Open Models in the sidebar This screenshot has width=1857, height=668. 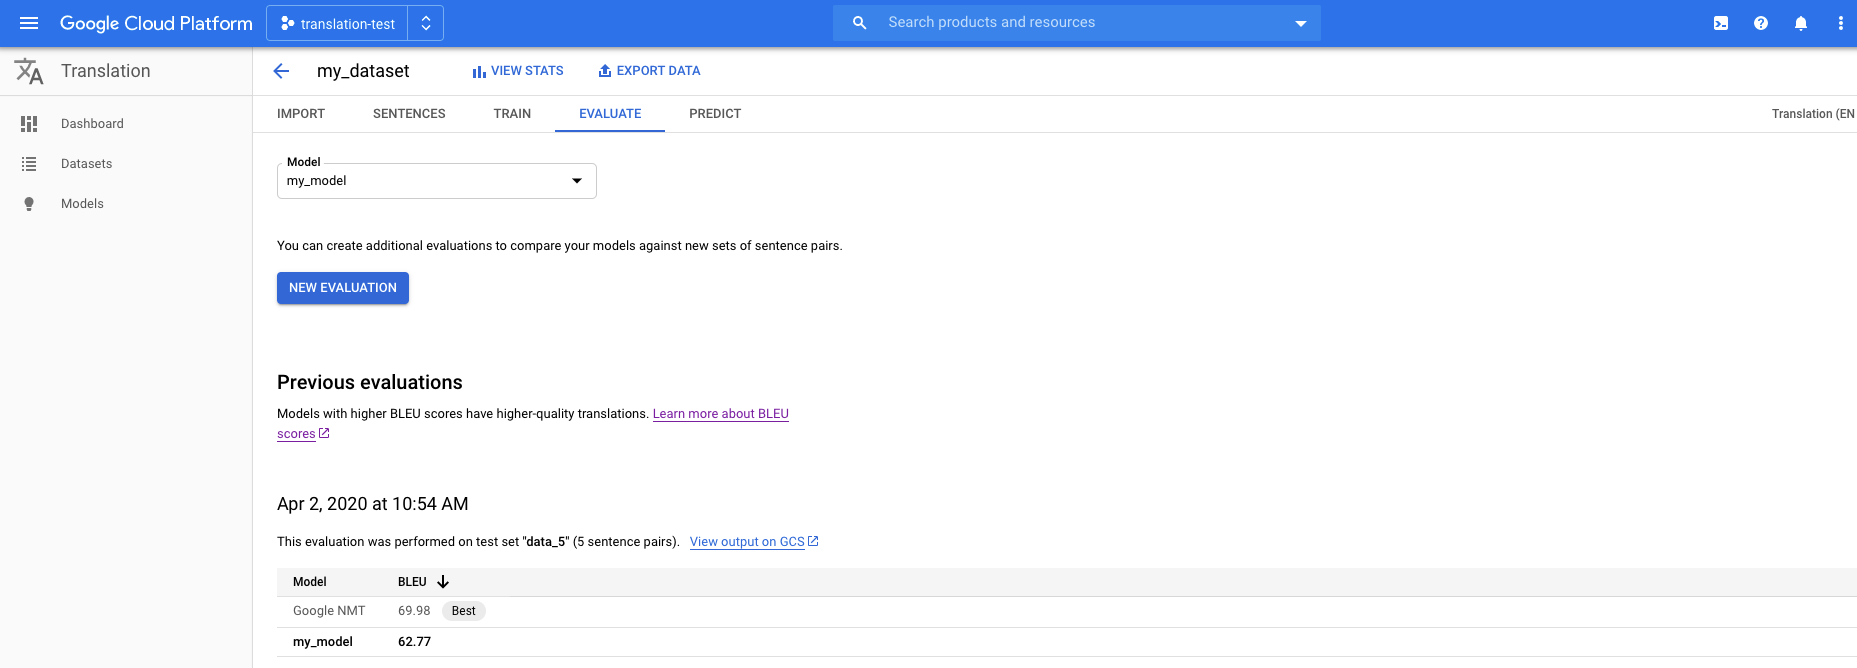pyautogui.click(x=82, y=204)
